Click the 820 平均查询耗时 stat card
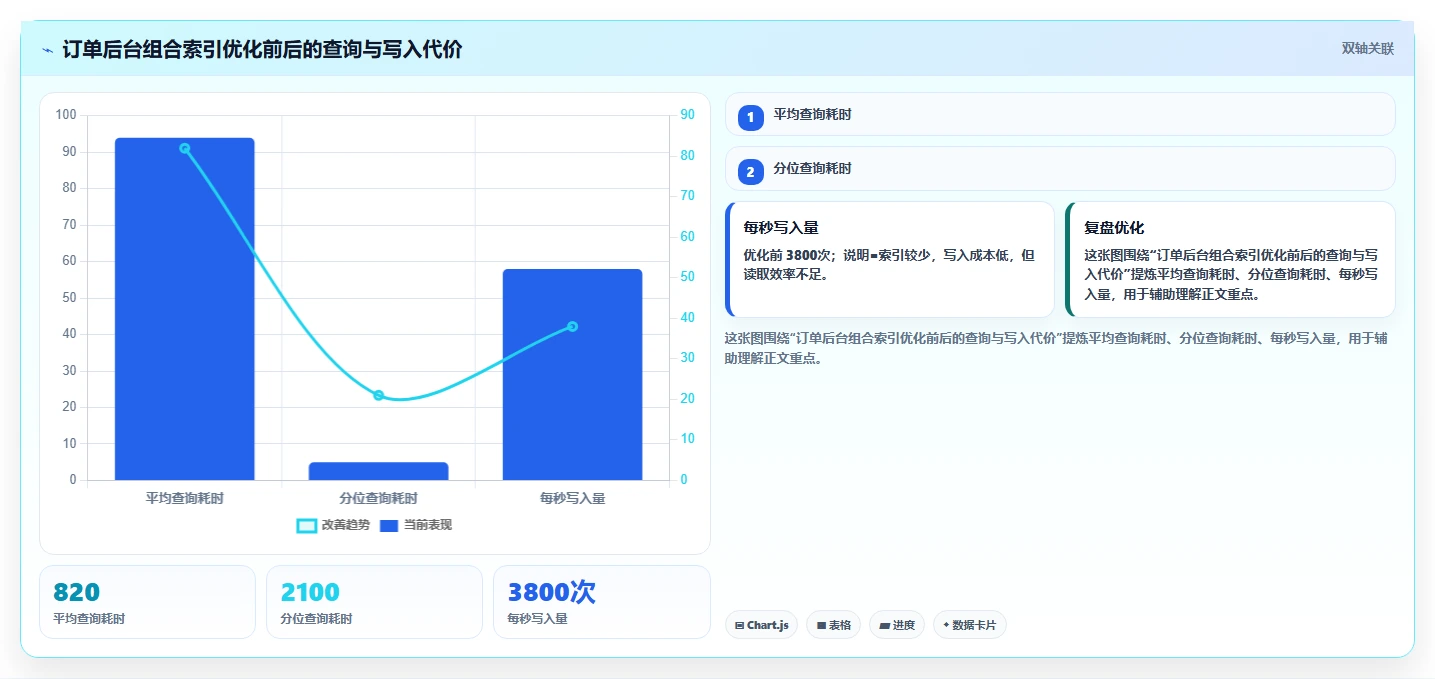 pos(148,602)
